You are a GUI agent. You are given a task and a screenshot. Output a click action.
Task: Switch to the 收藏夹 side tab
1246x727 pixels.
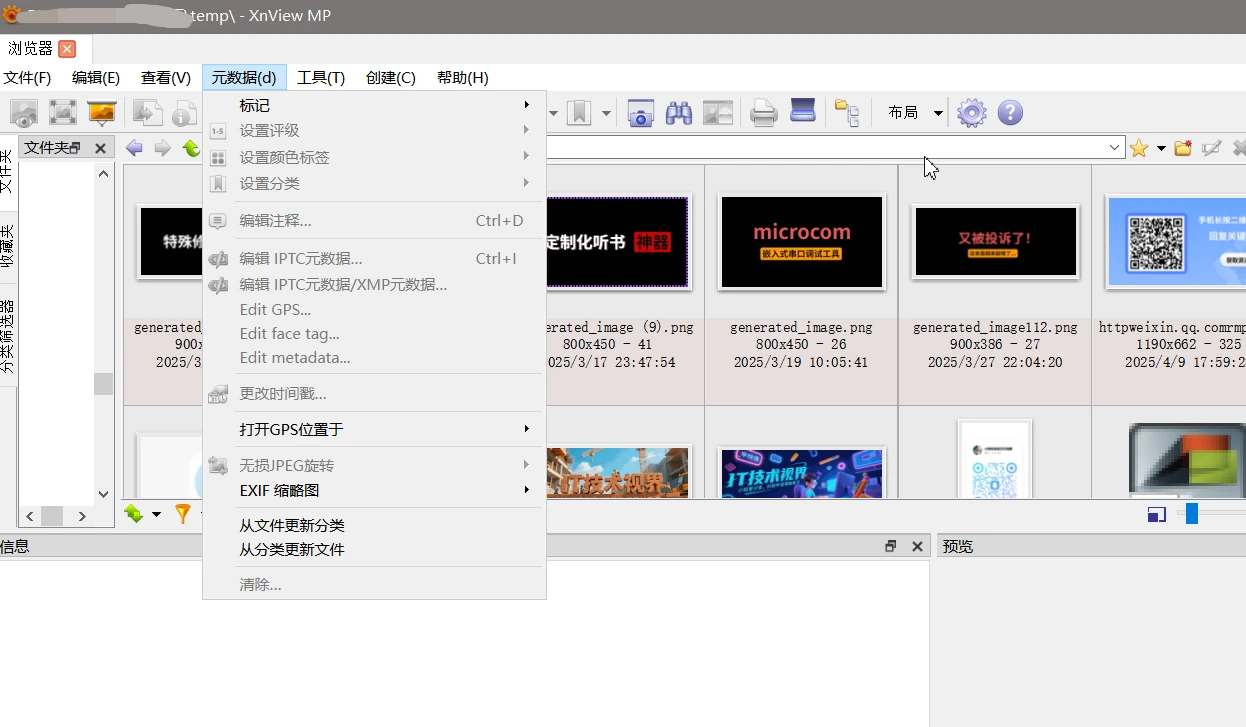tap(8, 246)
